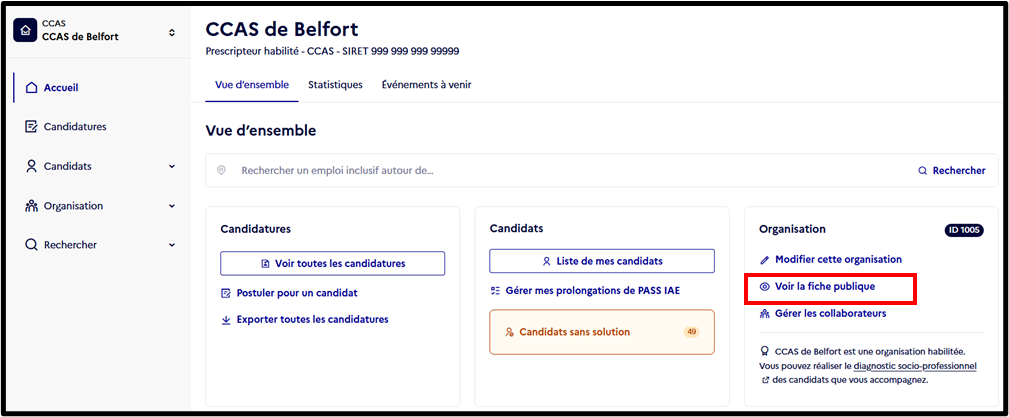
Task: Click the CCAS house logo icon
Action: (25, 30)
